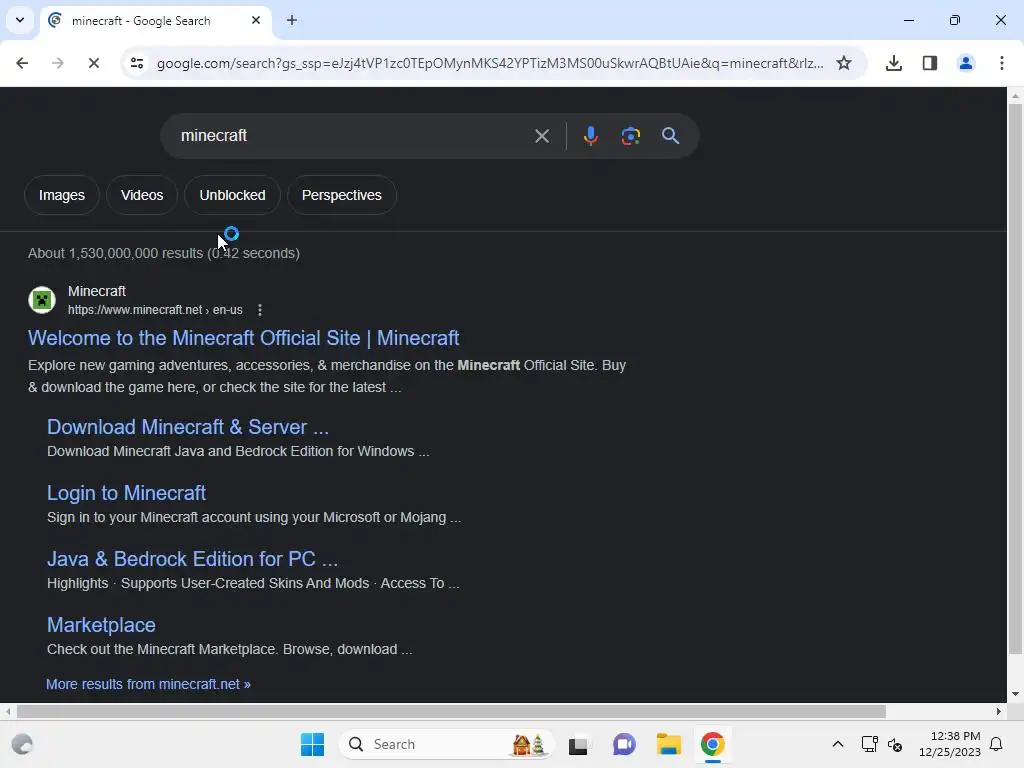Filter results by Images
This screenshot has height=768, width=1024.
pos(62,195)
